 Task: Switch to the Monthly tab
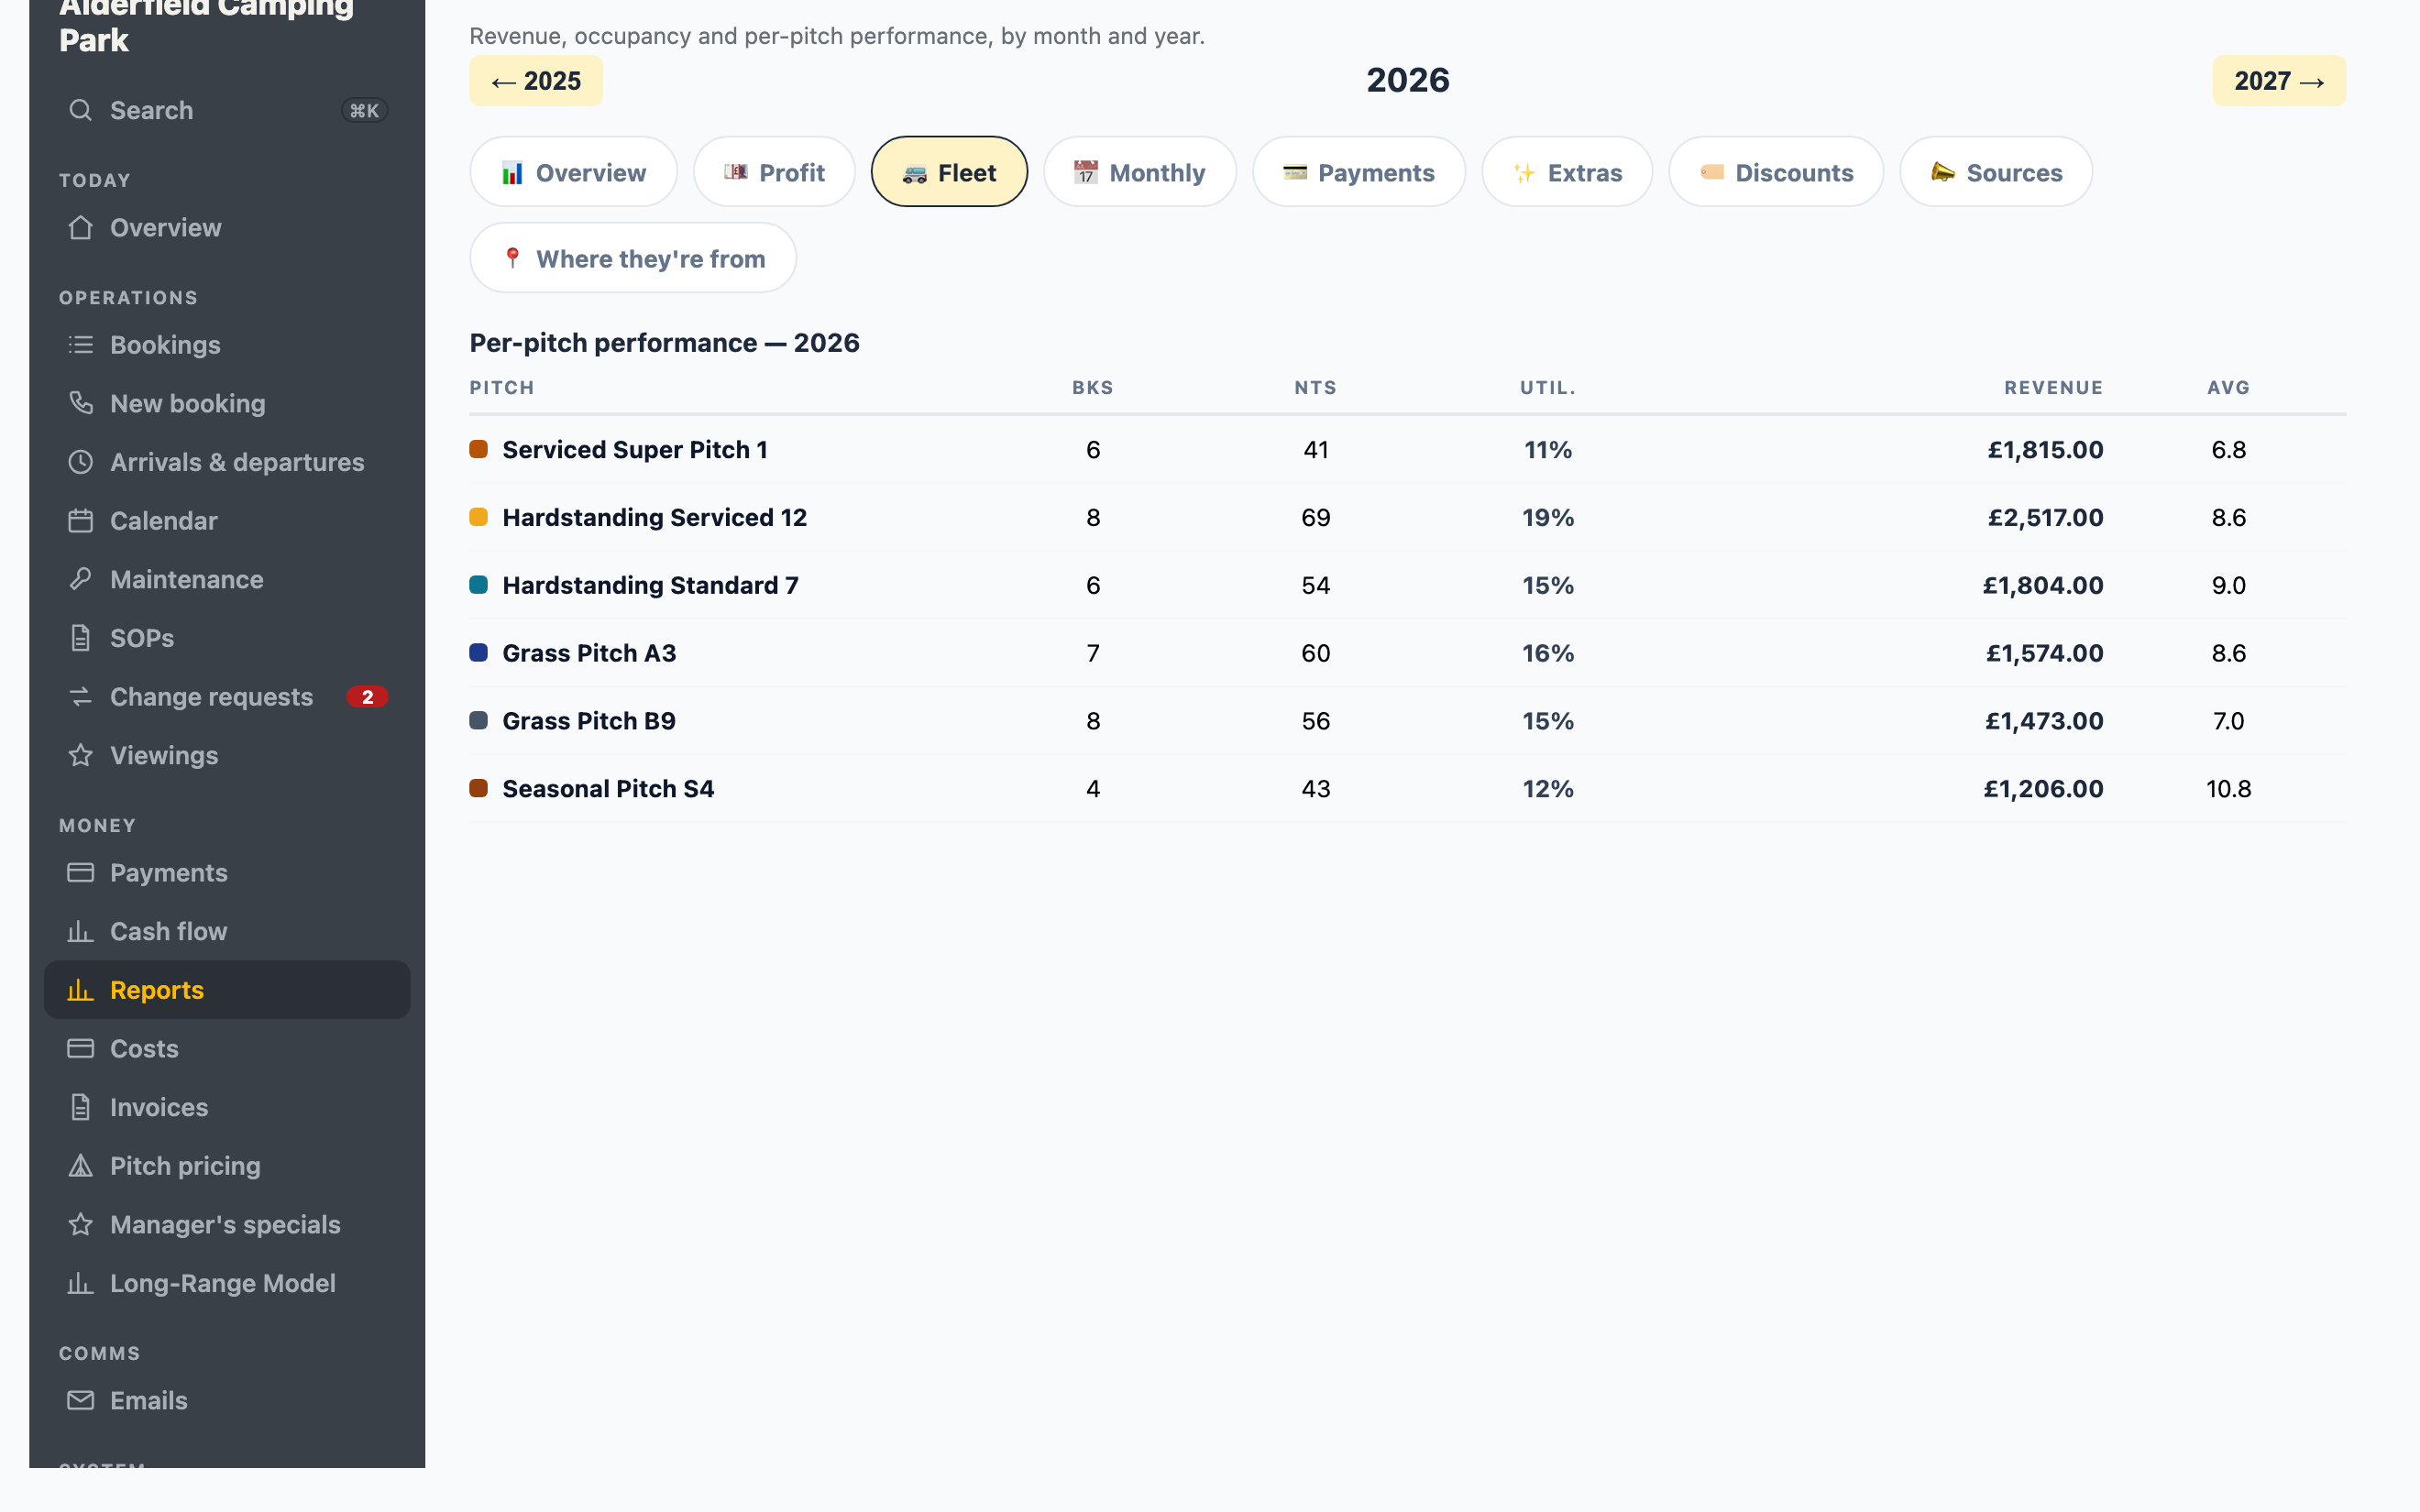(1140, 172)
